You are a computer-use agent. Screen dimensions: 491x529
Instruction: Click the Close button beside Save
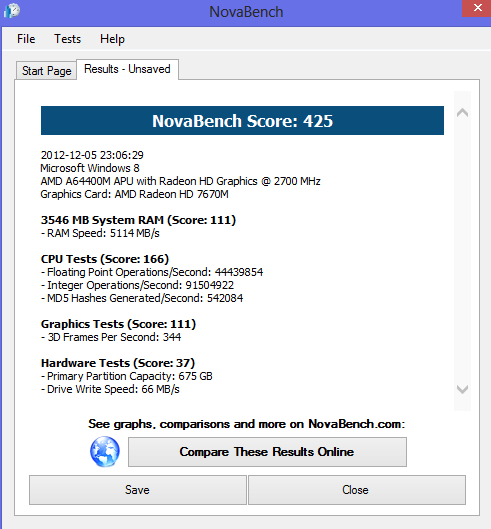[x=357, y=490]
